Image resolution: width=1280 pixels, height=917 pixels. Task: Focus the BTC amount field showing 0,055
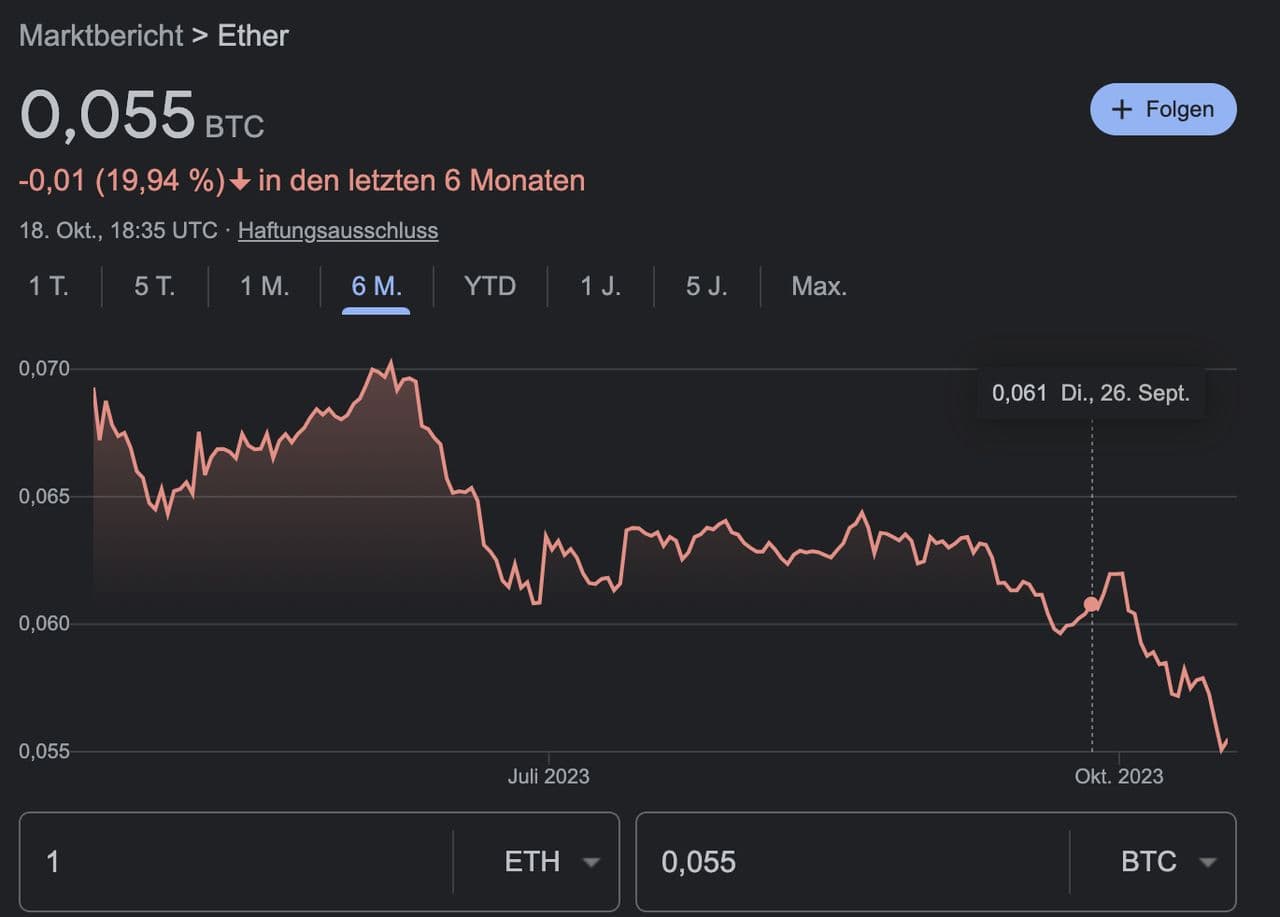850,862
